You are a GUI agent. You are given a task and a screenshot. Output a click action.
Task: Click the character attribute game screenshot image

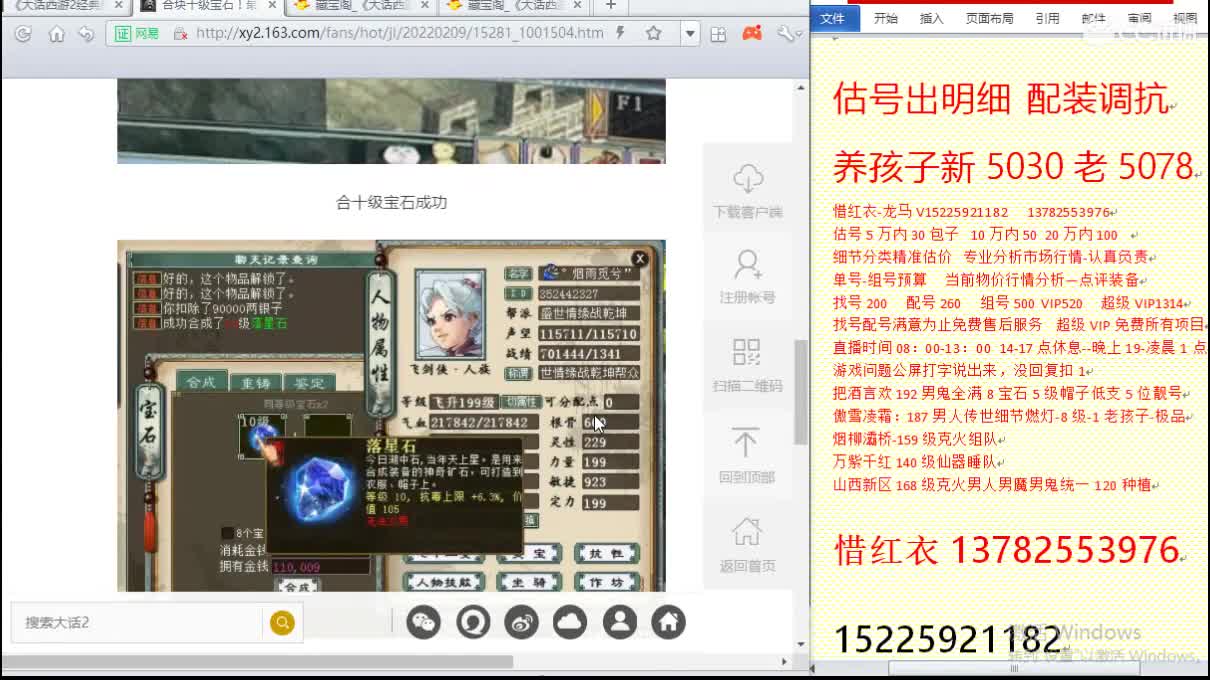pos(391,416)
